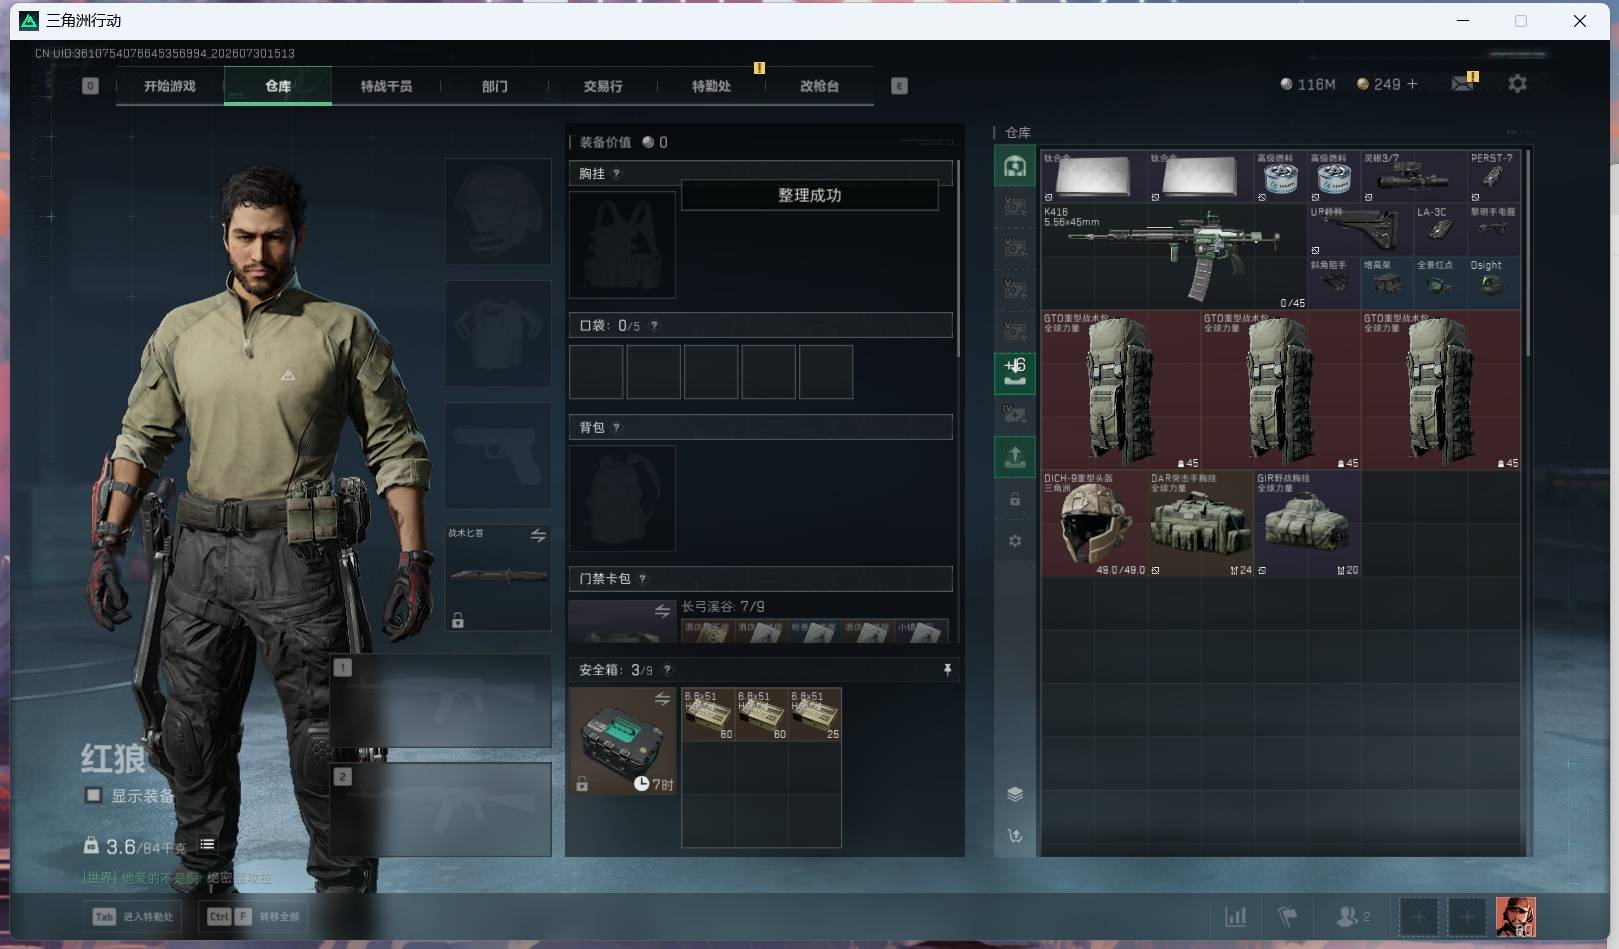Click the empty body armor slot

498,334
